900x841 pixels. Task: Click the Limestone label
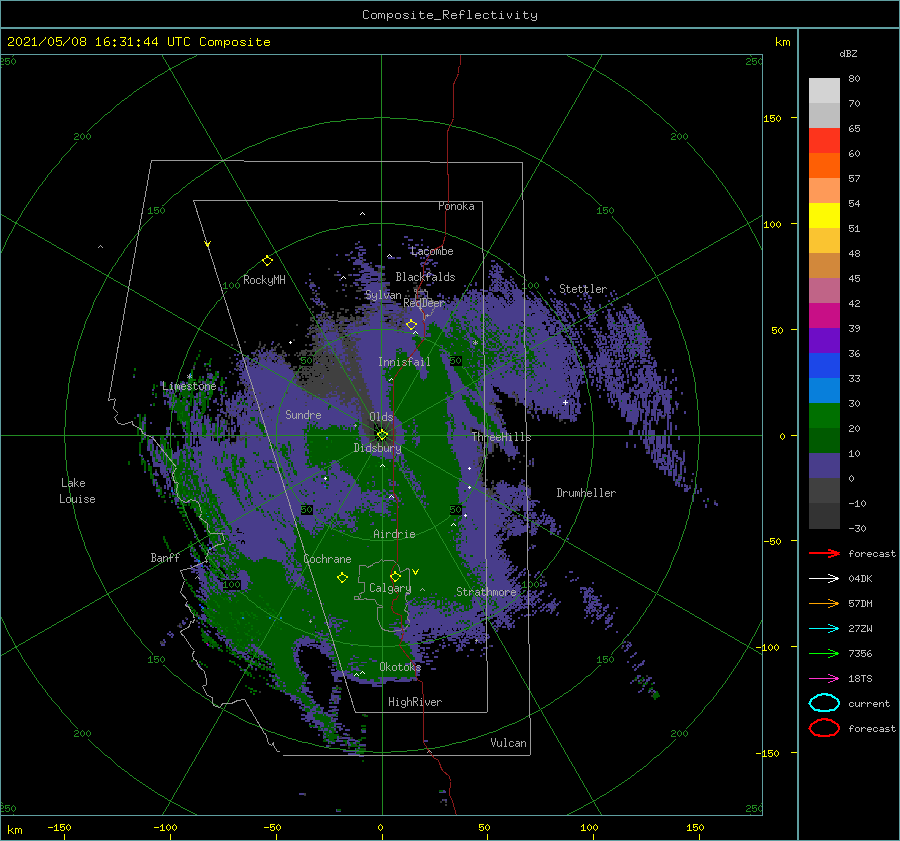coord(189,386)
